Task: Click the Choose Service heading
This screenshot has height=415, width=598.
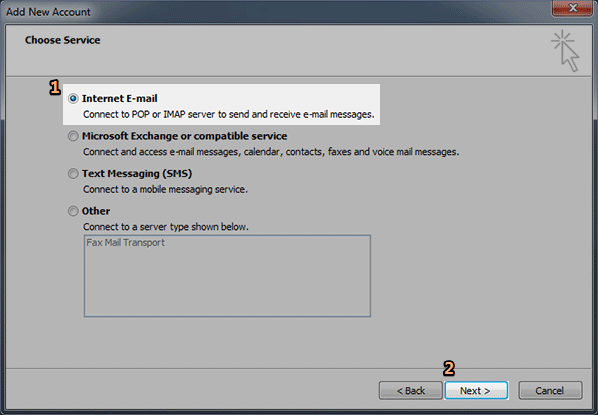Action: [63, 40]
